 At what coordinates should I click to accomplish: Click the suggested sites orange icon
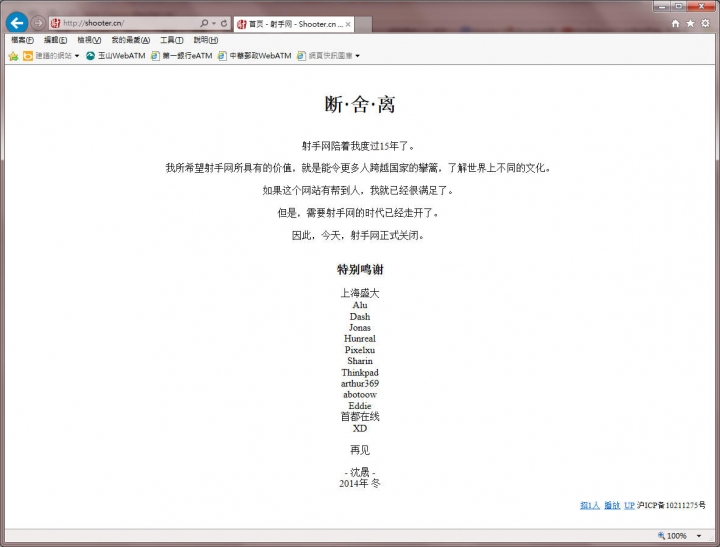[28, 56]
